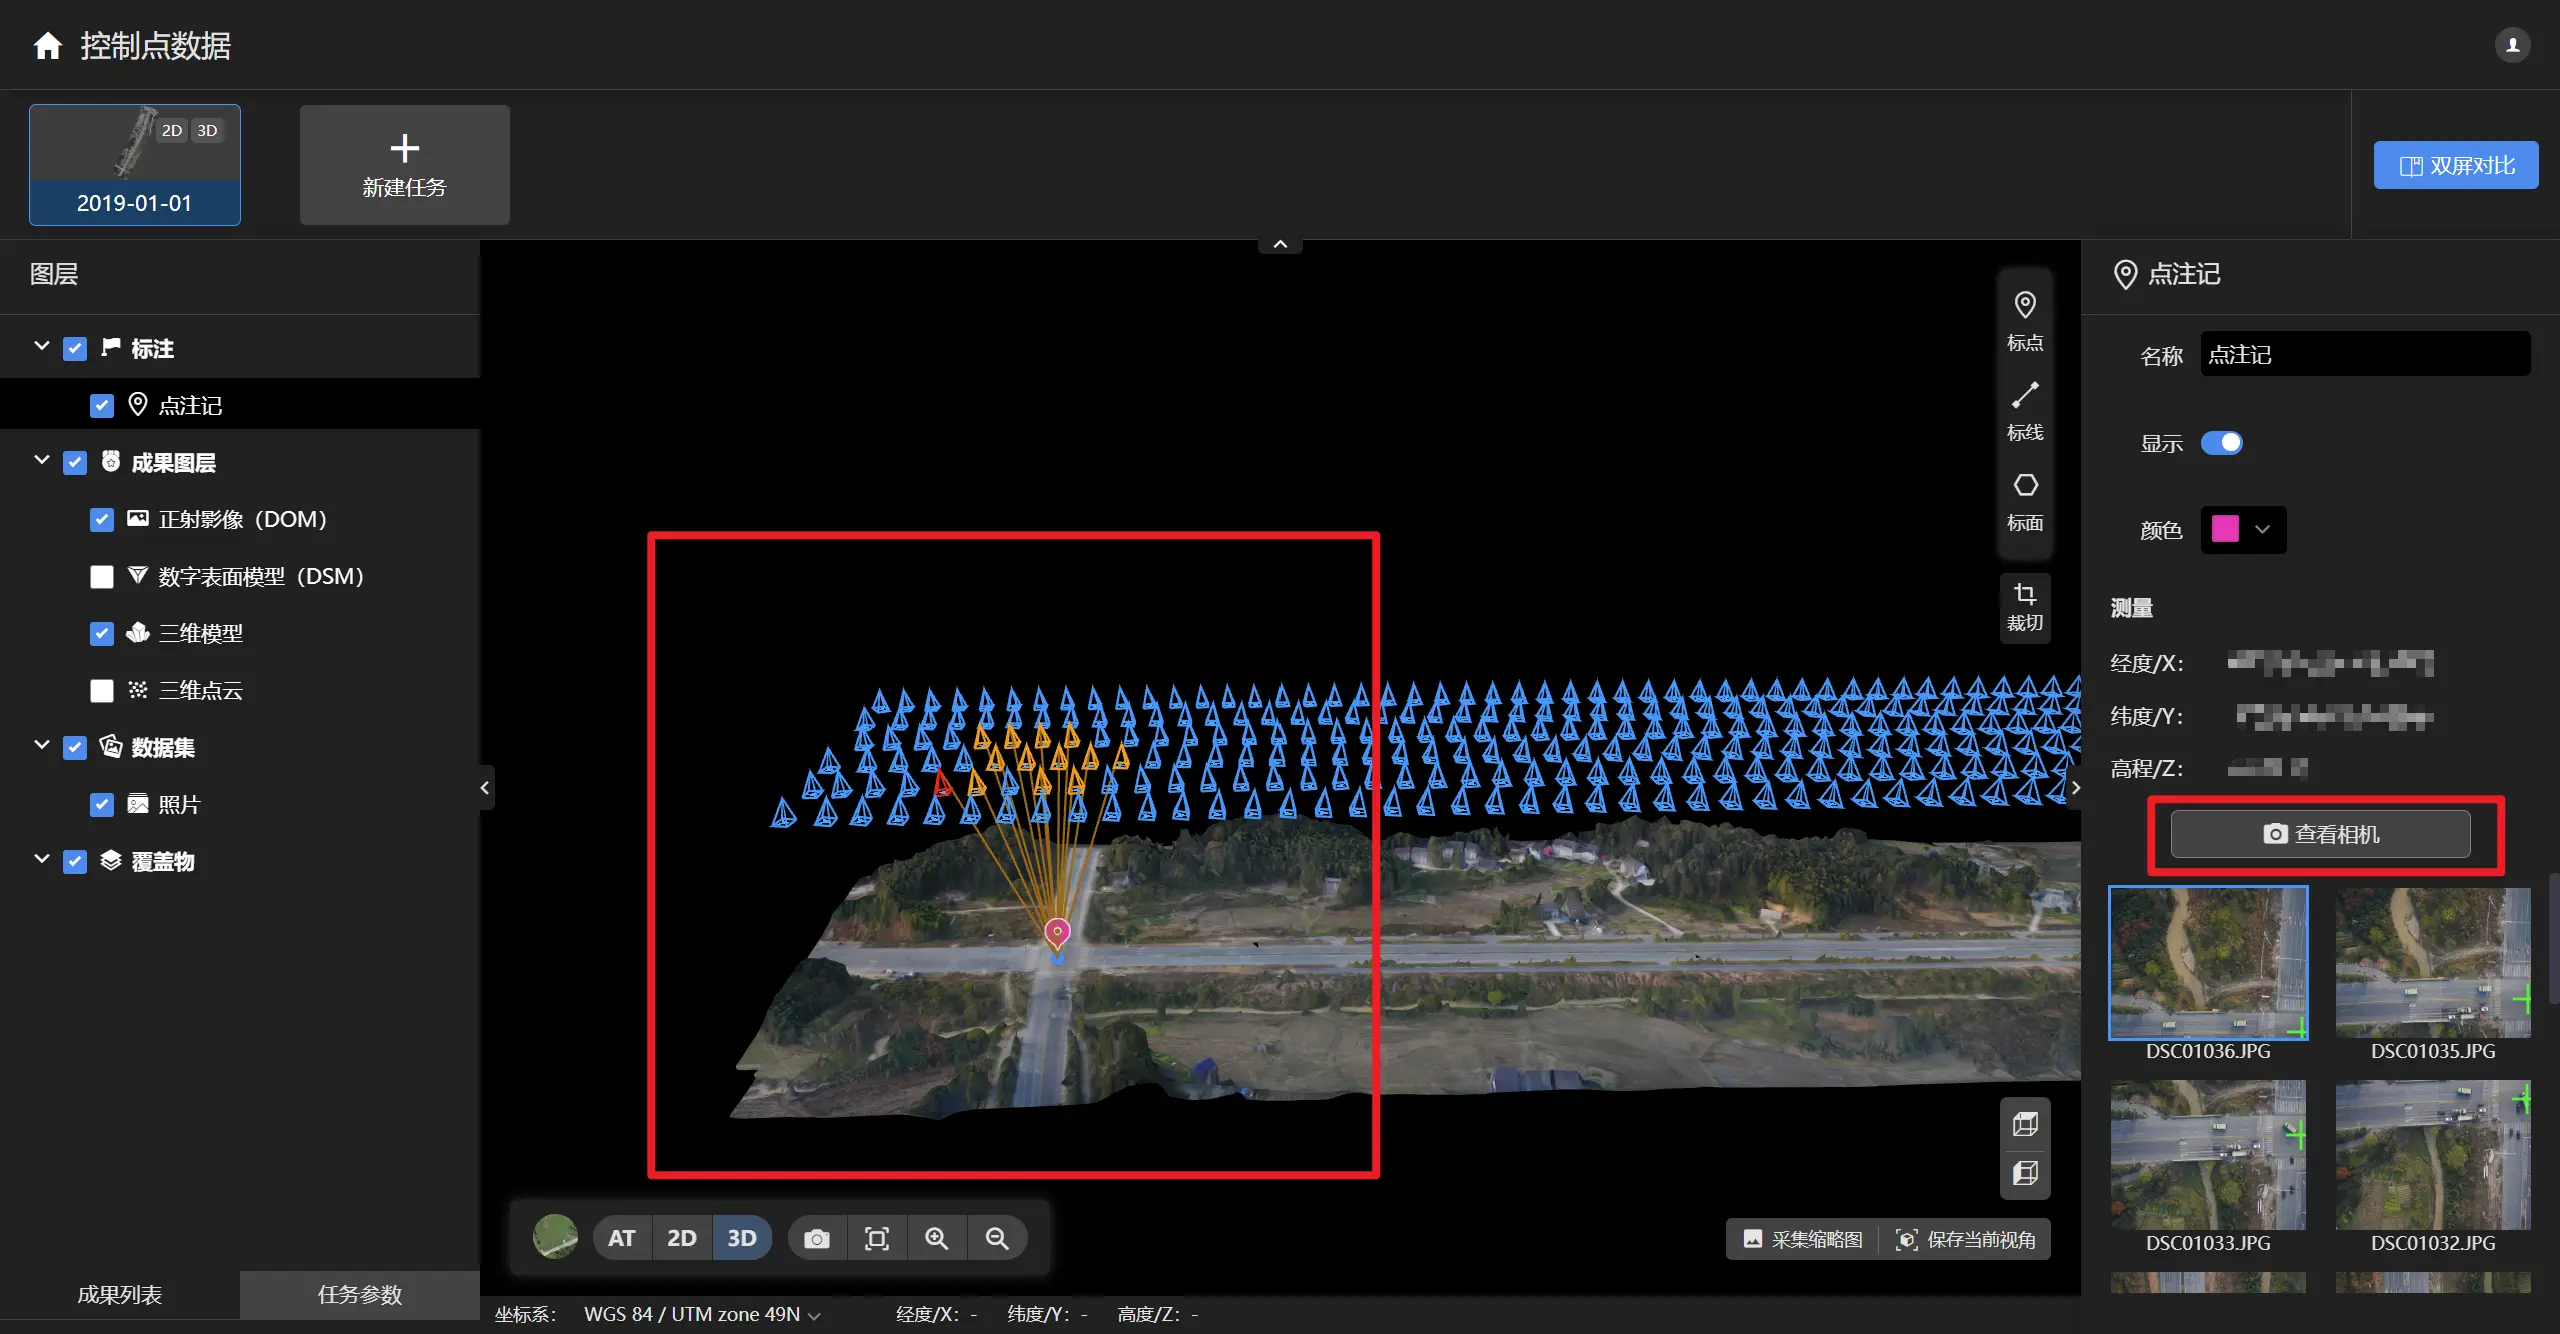Collapse the 成果图层 group
Screen dimensions: 2560x1334
tap(42, 461)
